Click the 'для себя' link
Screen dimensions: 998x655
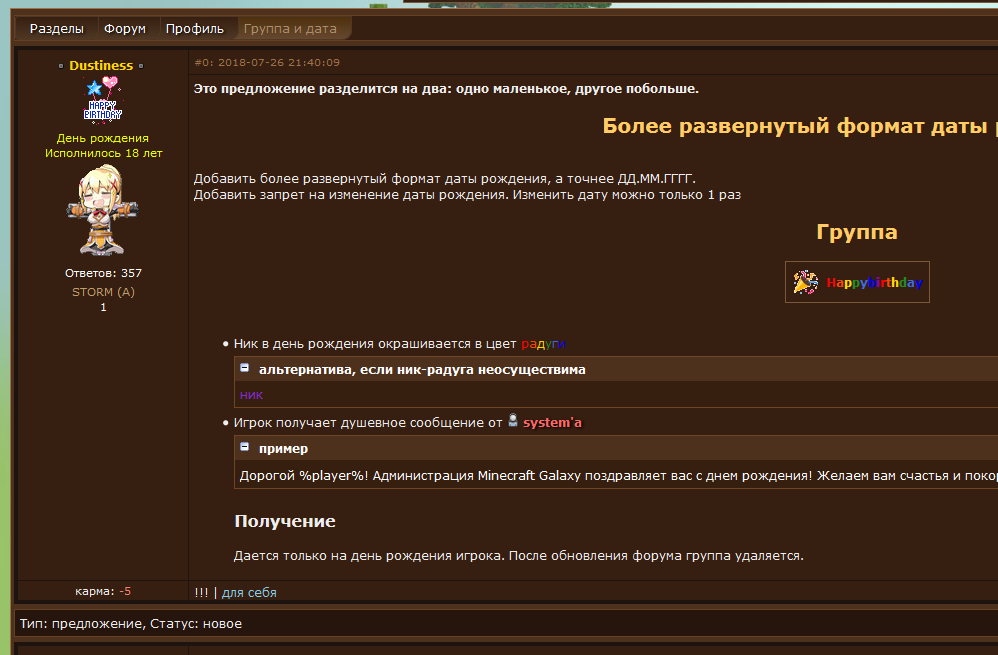(249, 592)
